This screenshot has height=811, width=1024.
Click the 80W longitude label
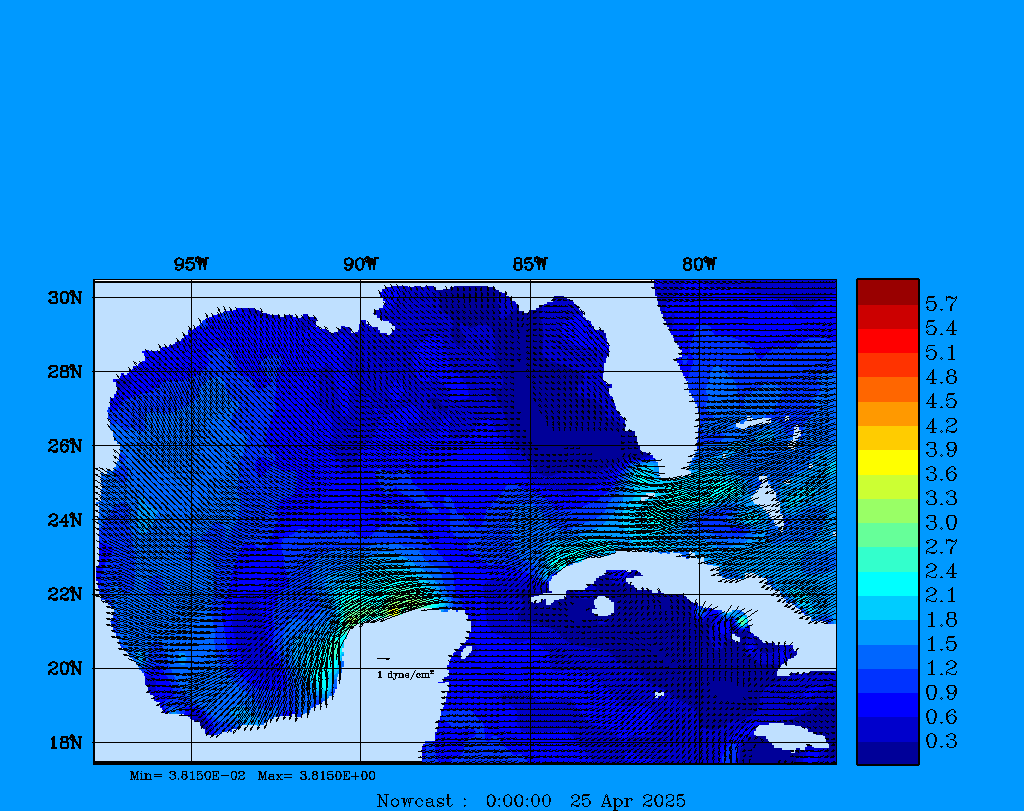[699, 265]
